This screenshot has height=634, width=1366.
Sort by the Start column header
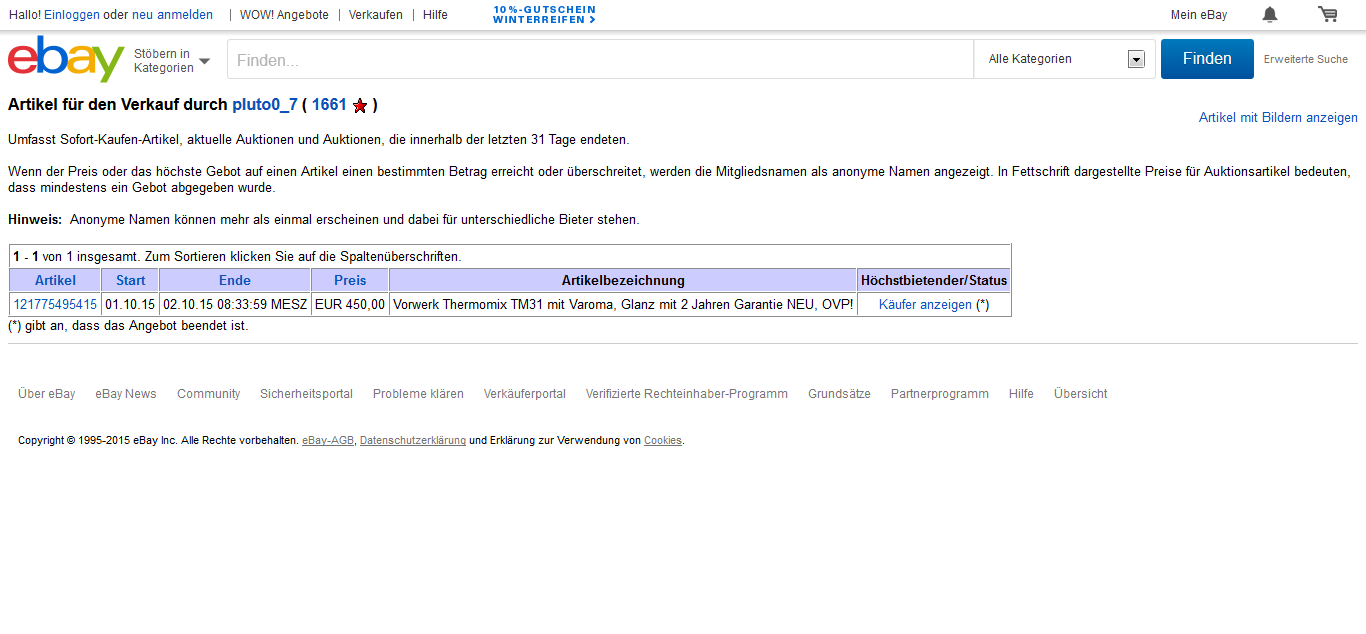point(130,280)
